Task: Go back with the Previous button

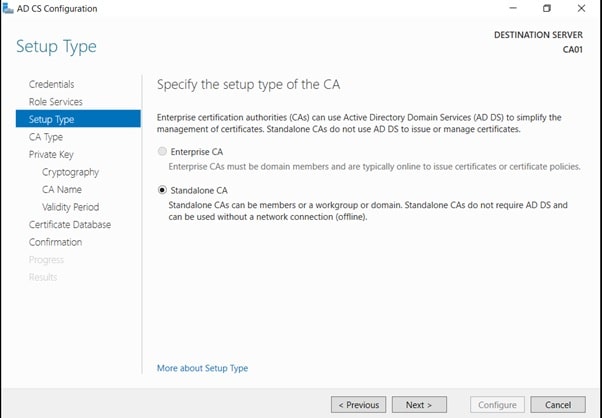Action: (358, 405)
